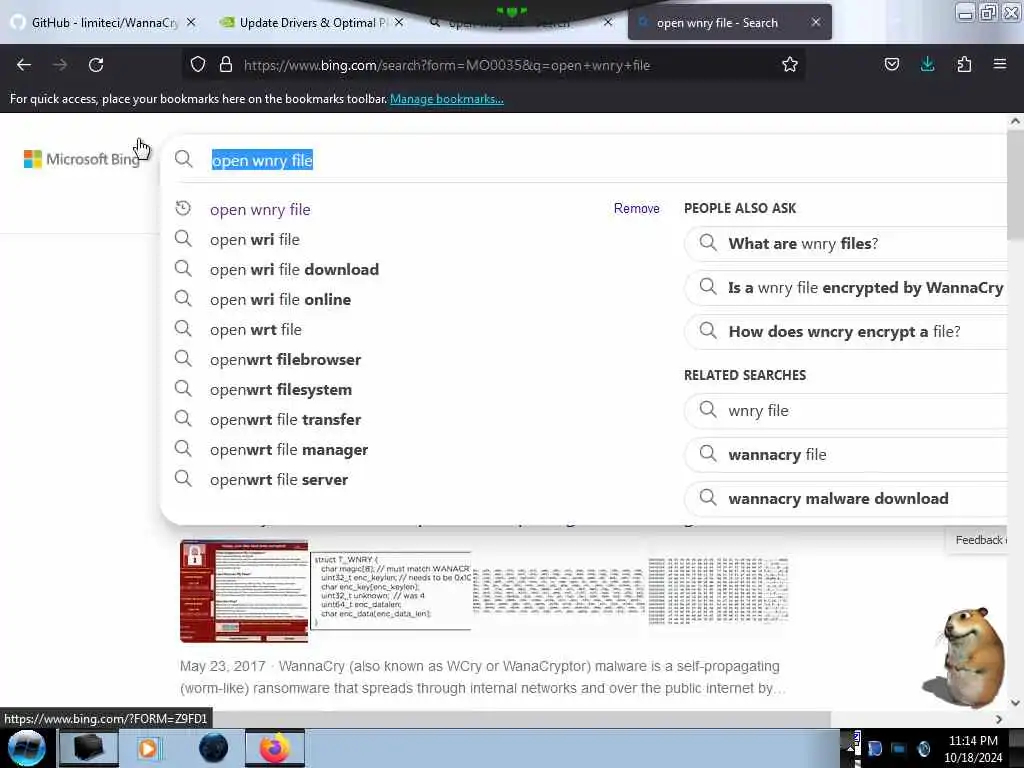1024x768 pixels.
Task: Choose suggestion openwrt file manager
Action: pos(289,450)
